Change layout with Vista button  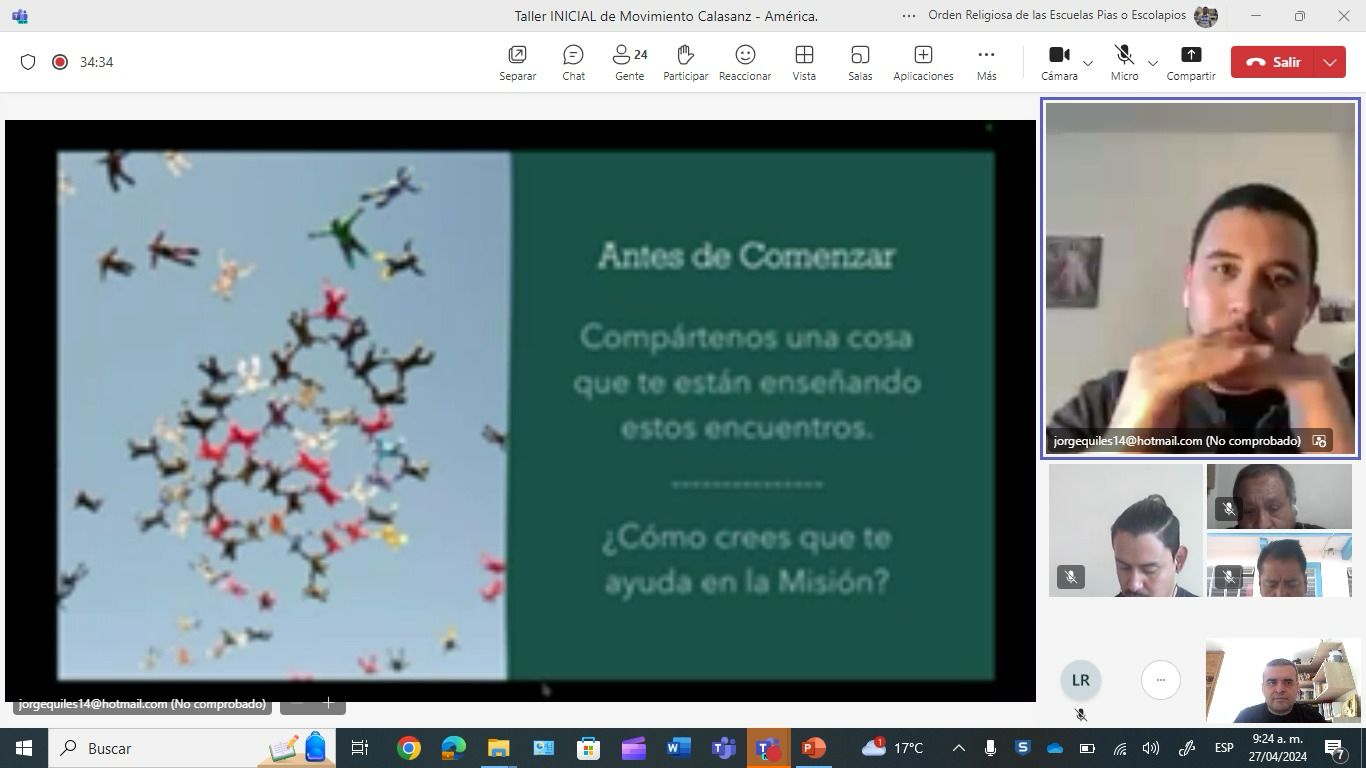coord(804,62)
